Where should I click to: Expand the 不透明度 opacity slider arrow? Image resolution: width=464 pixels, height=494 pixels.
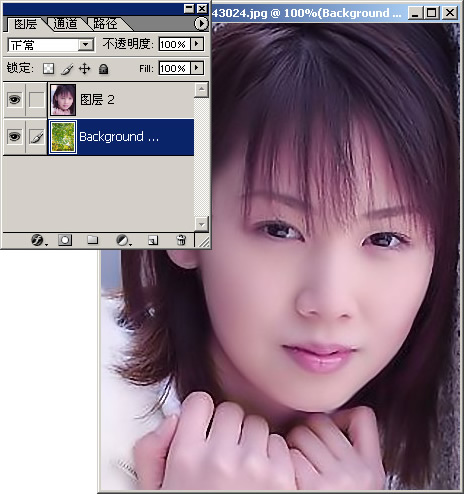pyautogui.click(x=197, y=44)
